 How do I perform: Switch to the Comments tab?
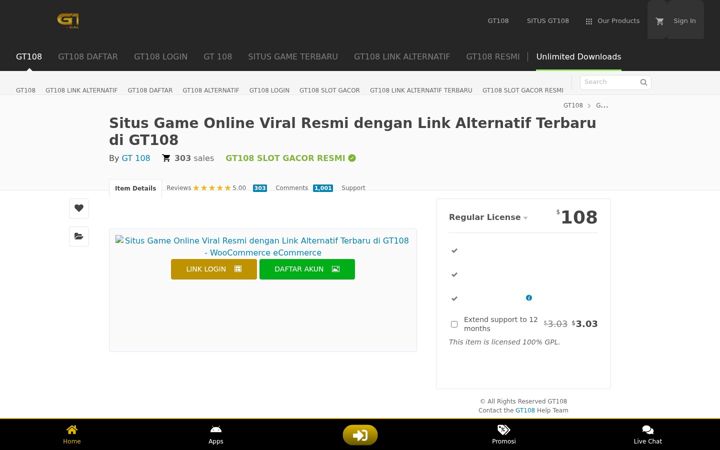[292, 188]
